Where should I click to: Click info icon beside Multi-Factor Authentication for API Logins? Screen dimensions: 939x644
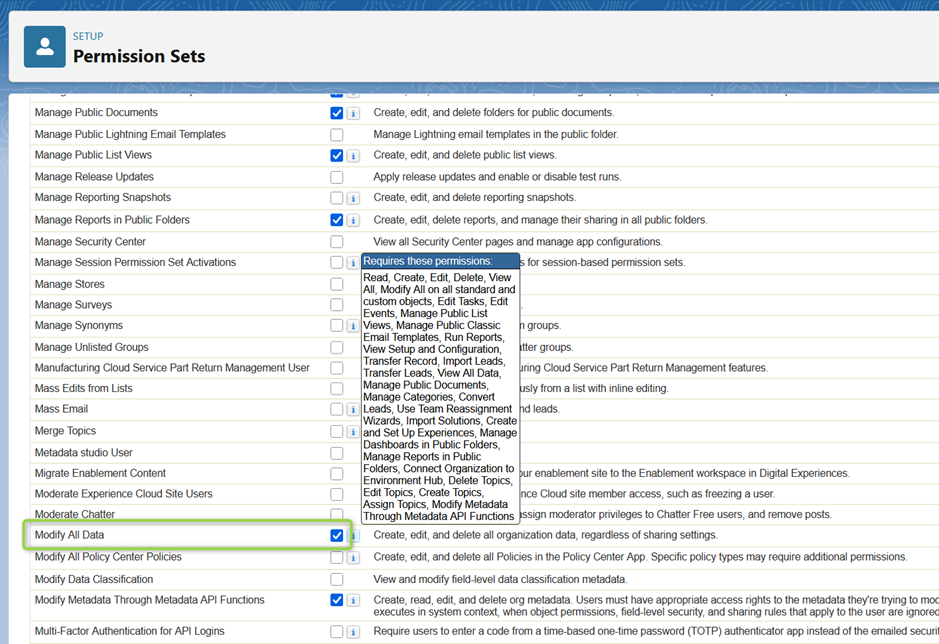353,632
